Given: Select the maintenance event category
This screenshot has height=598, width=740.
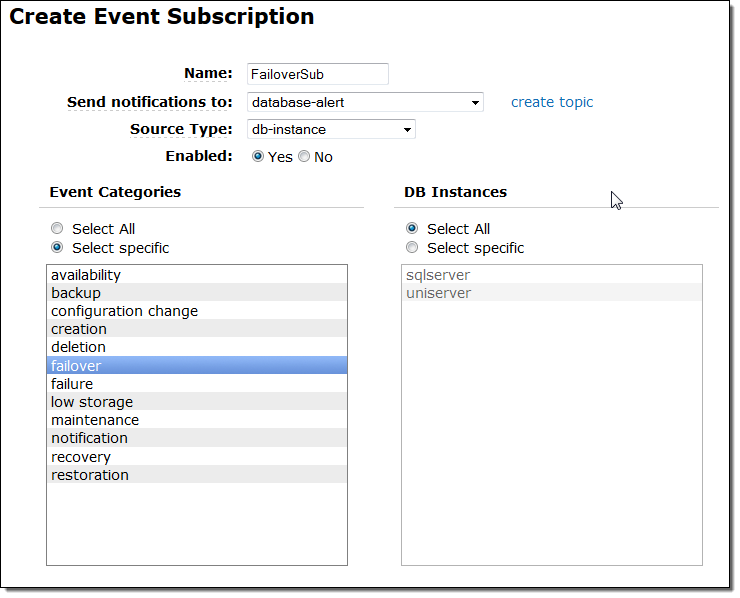Looking at the screenshot, I should pyautogui.click(x=95, y=420).
